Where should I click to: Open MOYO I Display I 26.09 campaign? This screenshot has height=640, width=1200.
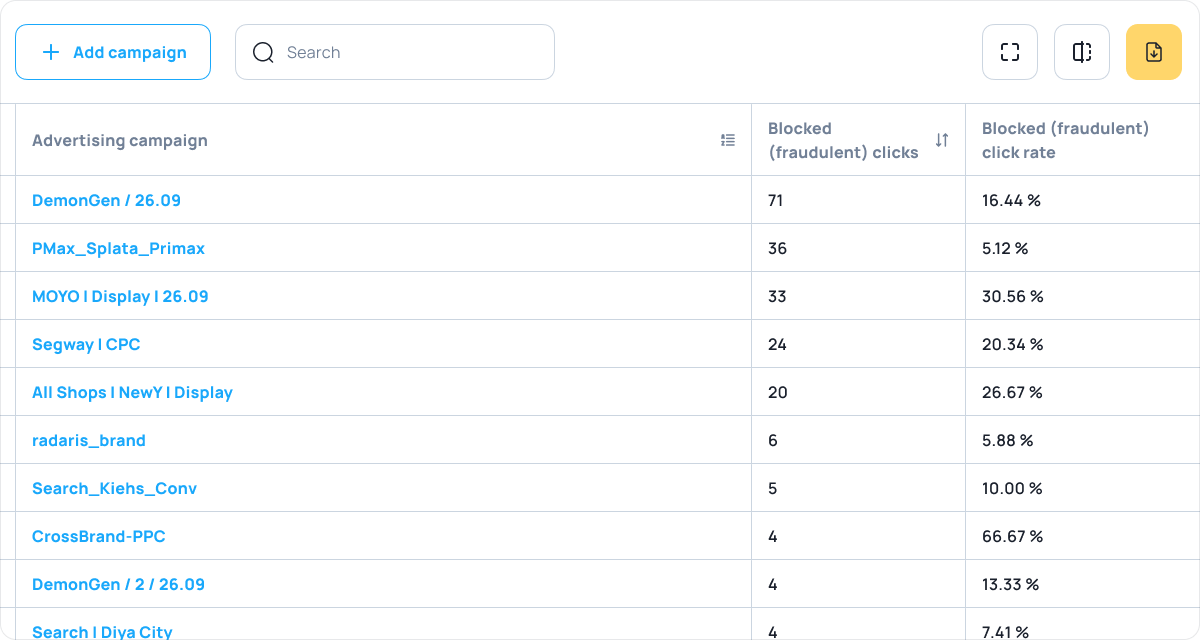(120, 296)
